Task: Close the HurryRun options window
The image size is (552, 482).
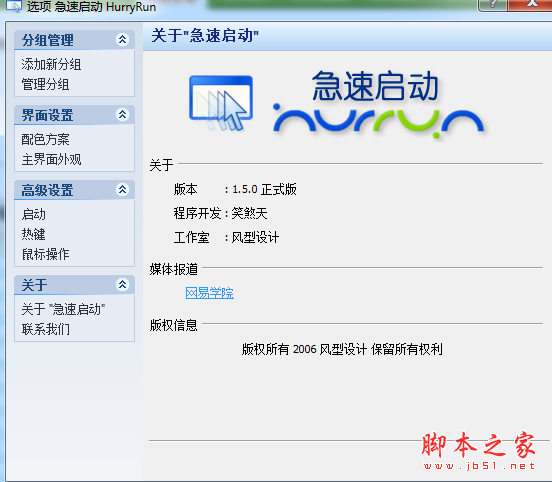Action: 530,5
